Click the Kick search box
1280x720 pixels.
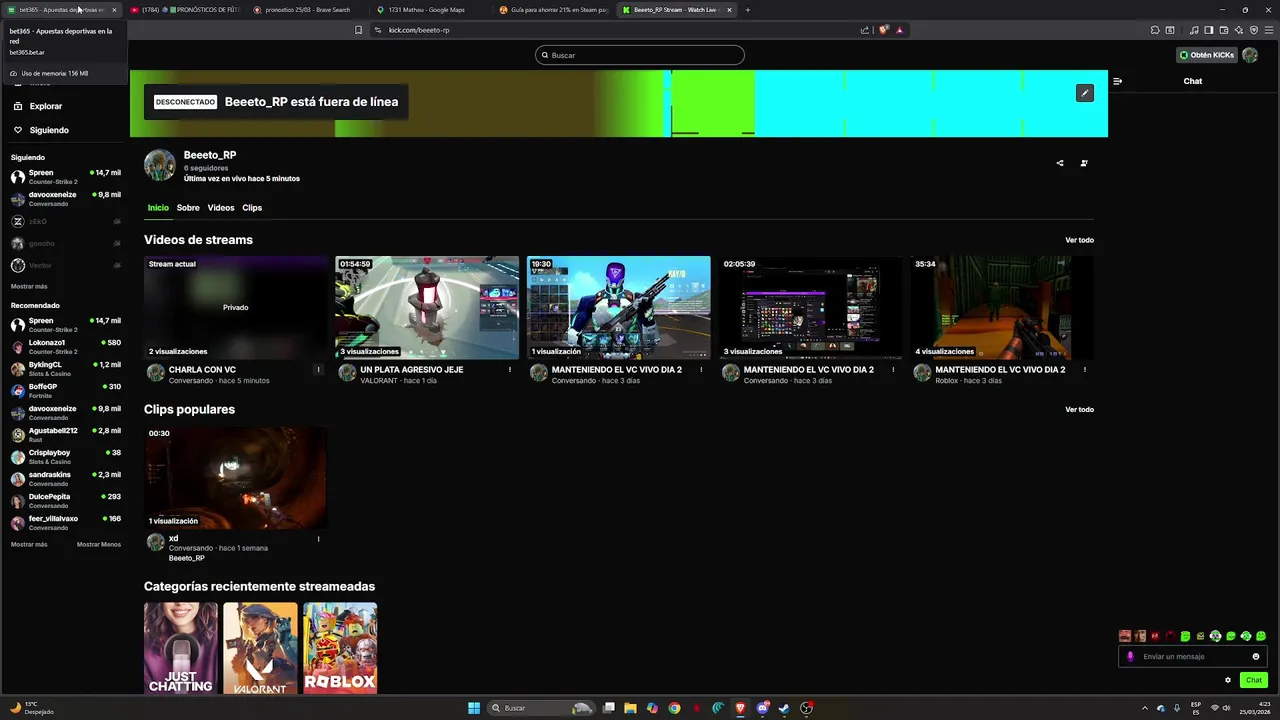tap(640, 55)
